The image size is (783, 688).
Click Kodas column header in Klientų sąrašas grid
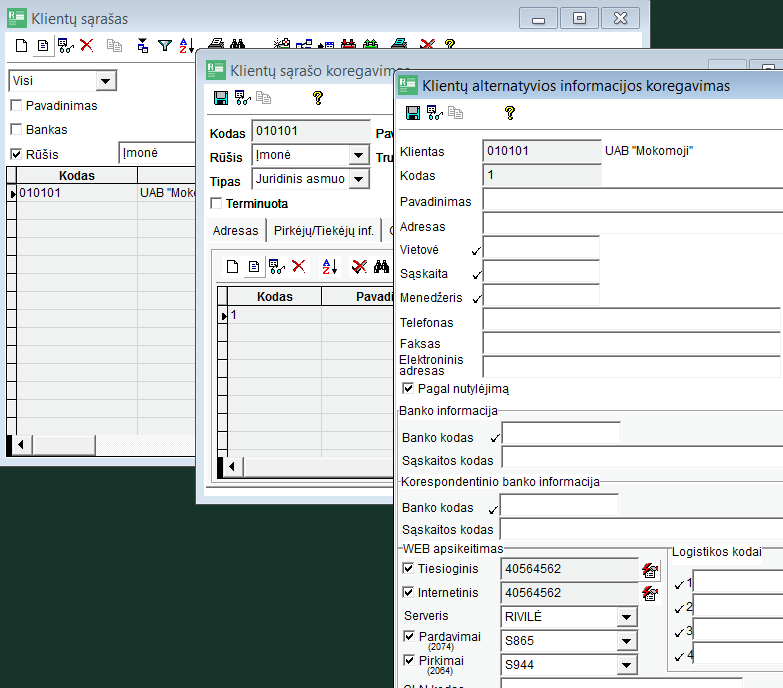coord(76,176)
